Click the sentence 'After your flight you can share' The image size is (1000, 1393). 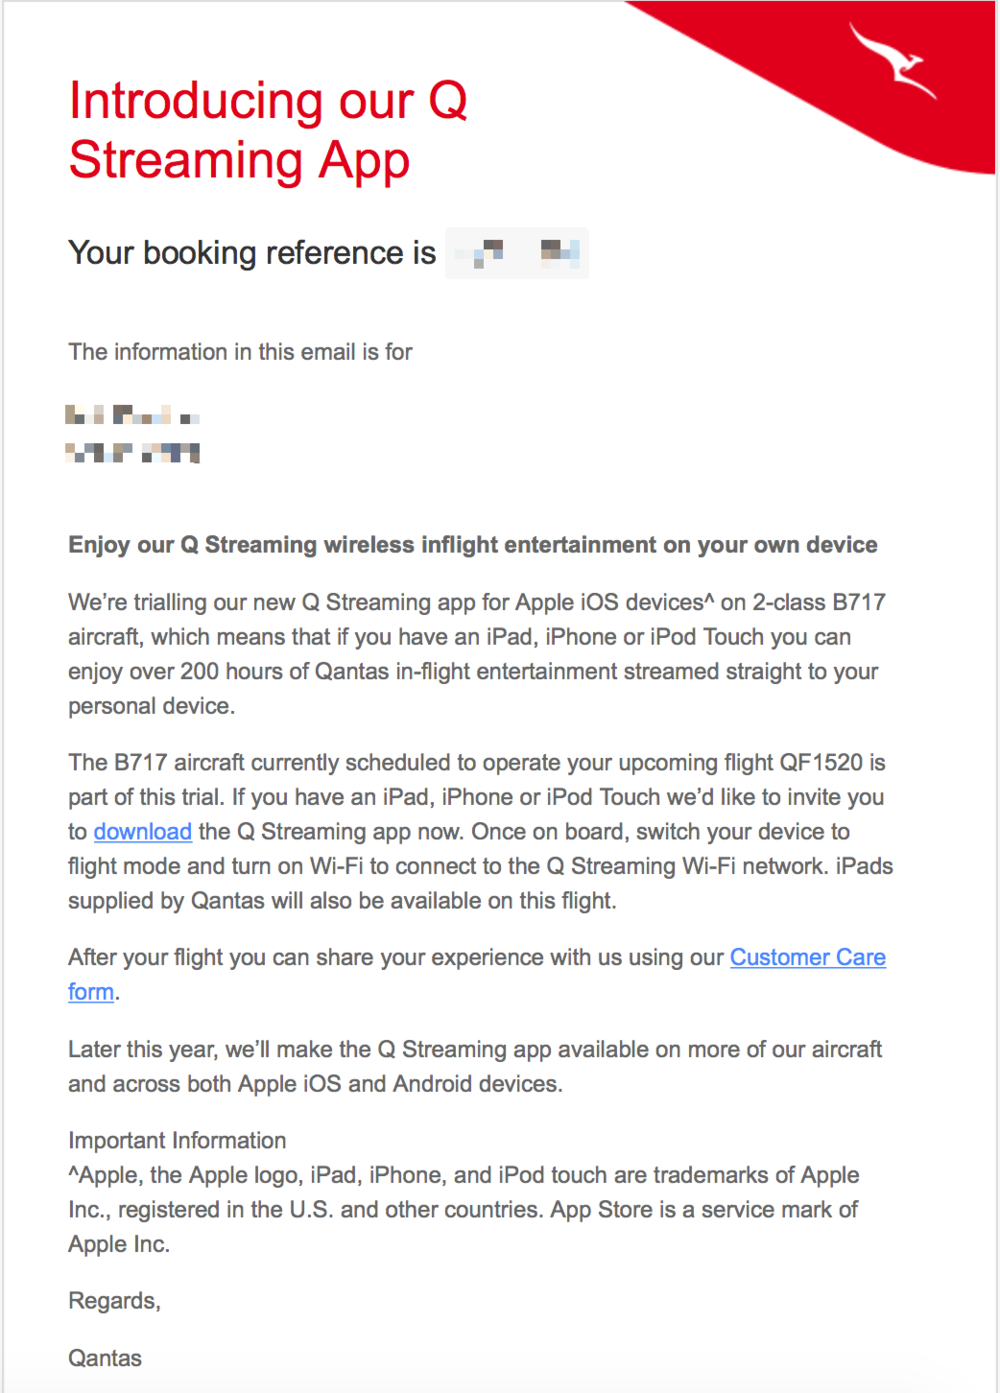396,958
